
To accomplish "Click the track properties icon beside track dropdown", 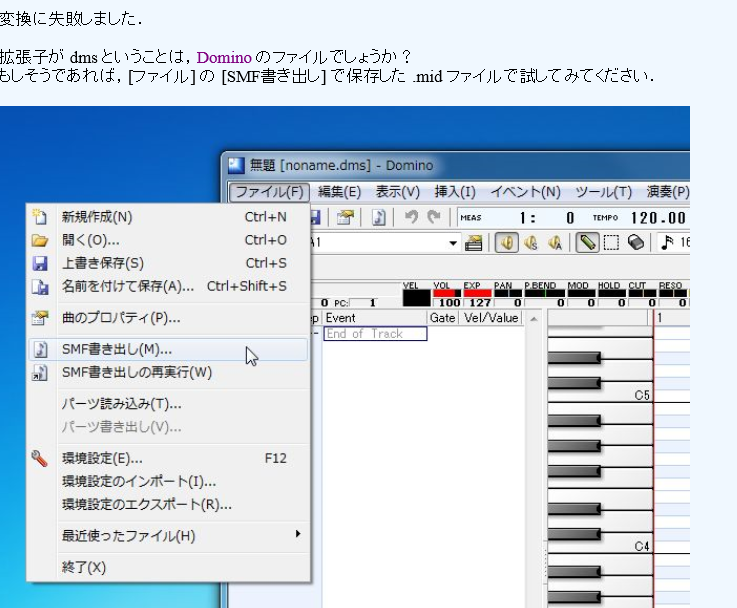I will [474, 243].
